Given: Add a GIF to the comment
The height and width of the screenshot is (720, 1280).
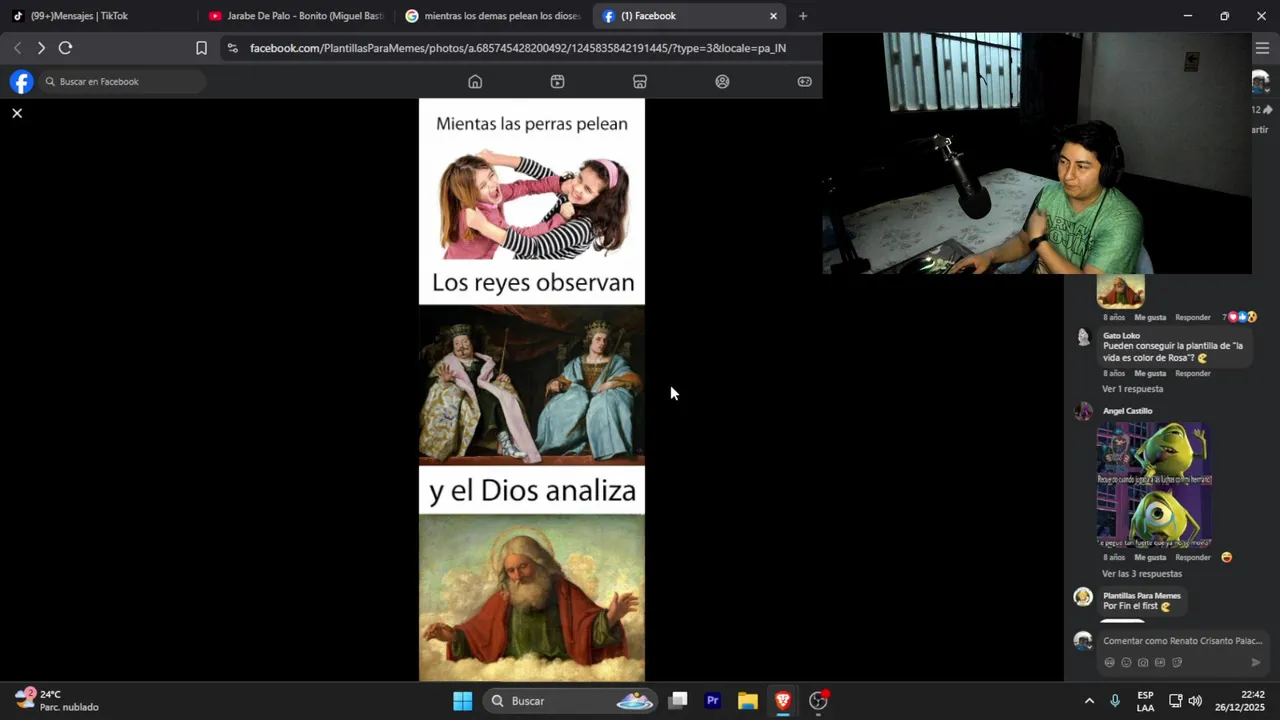Looking at the screenshot, I should click(x=1160, y=663).
